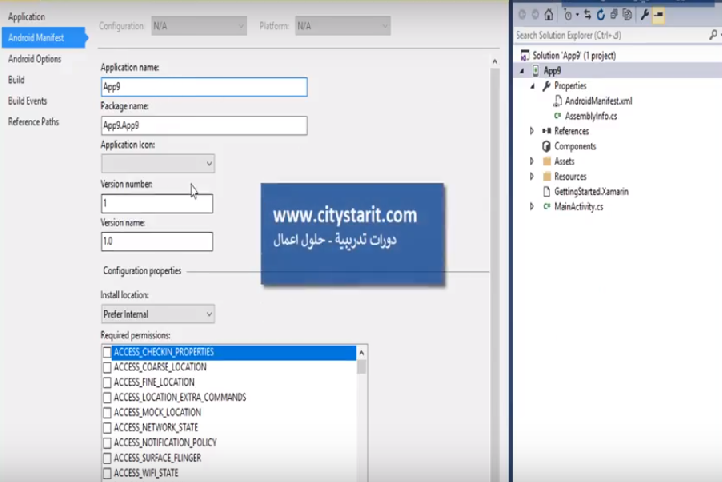Select the Components label in tree
Screen dimensions: 722x482
click(575, 146)
